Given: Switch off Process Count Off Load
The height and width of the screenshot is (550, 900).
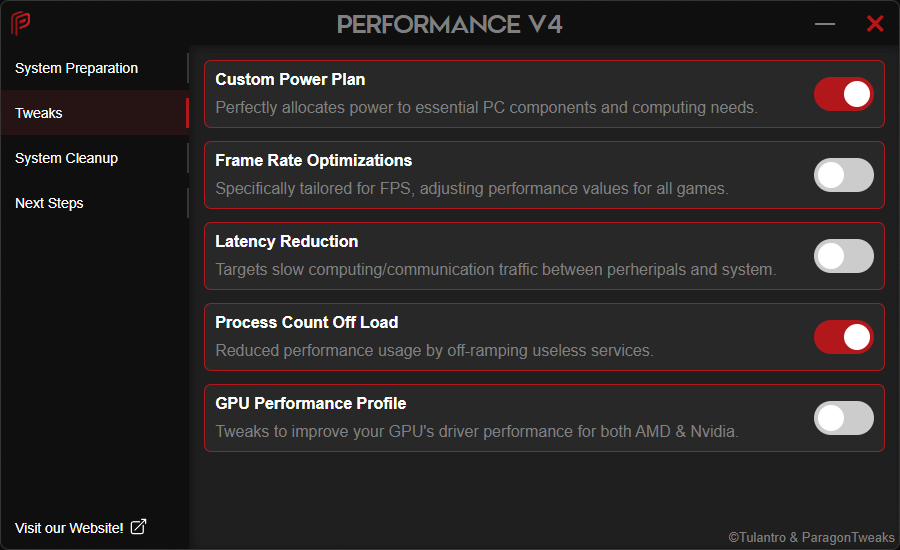Looking at the screenshot, I should [843, 337].
